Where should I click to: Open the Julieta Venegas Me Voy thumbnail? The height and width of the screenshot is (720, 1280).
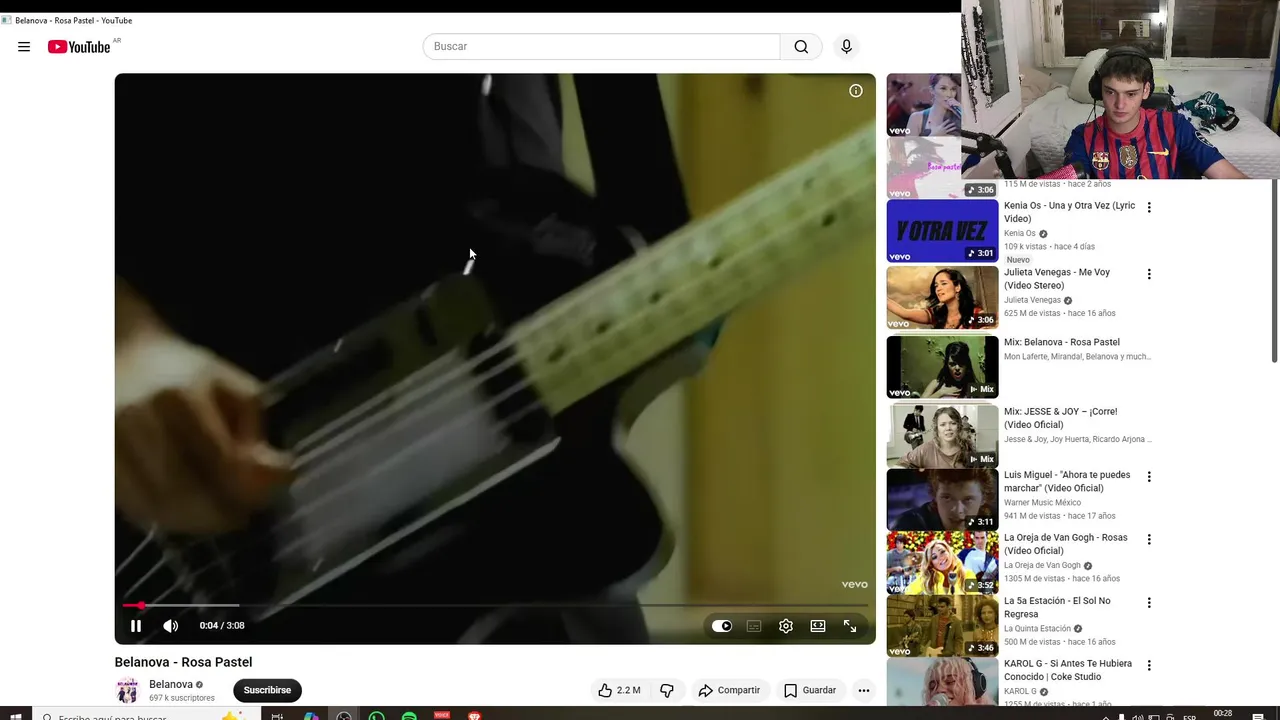942,298
